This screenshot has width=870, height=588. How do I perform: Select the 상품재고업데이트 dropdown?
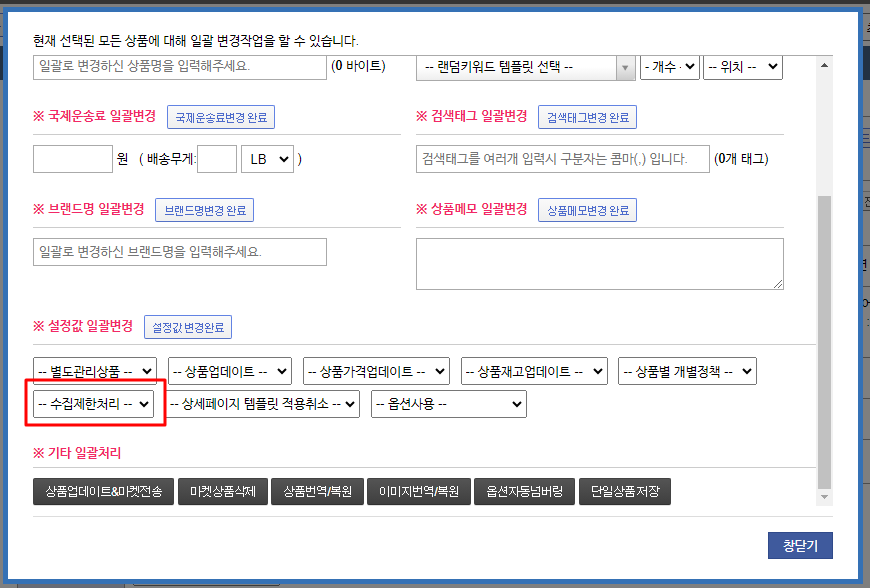click(x=534, y=371)
